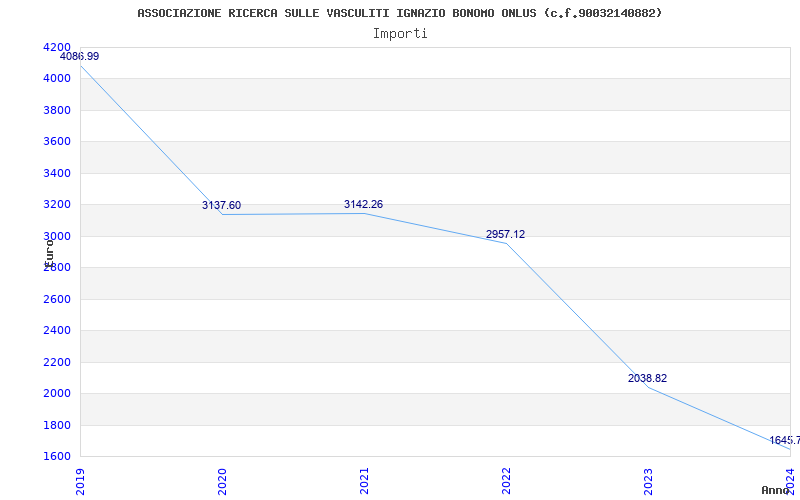Viewport: 800px width, 500px height.
Task: Click the y-axis value 4000
Action: [57, 79]
